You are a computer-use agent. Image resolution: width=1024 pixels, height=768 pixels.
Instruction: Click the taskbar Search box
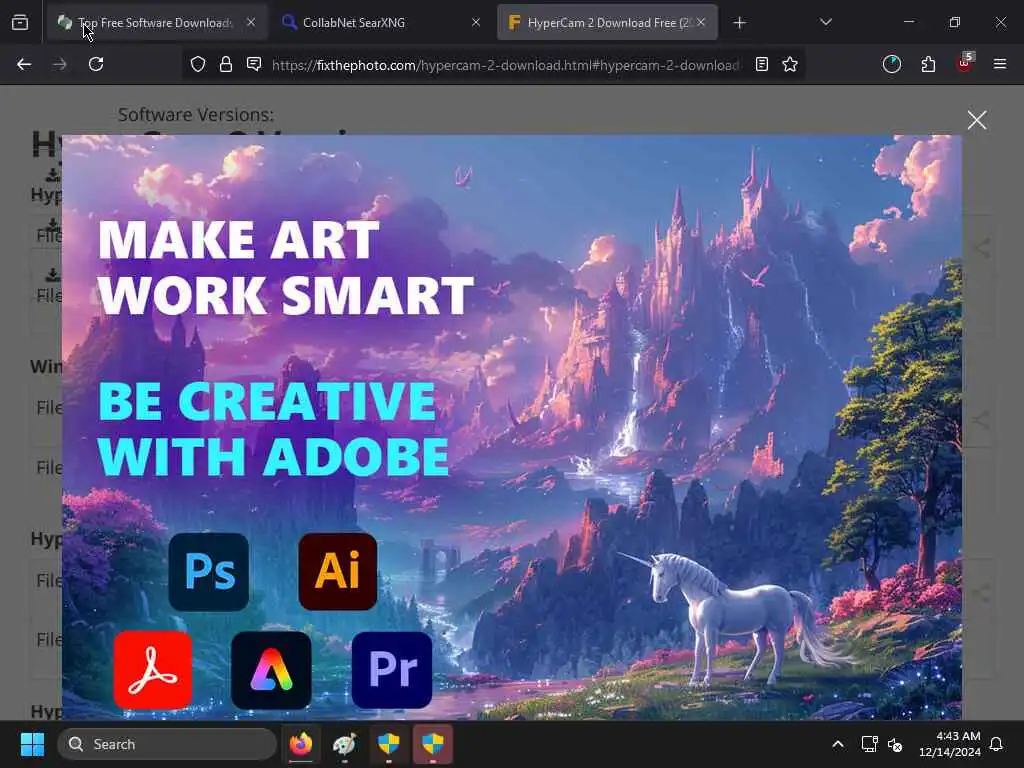167,744
